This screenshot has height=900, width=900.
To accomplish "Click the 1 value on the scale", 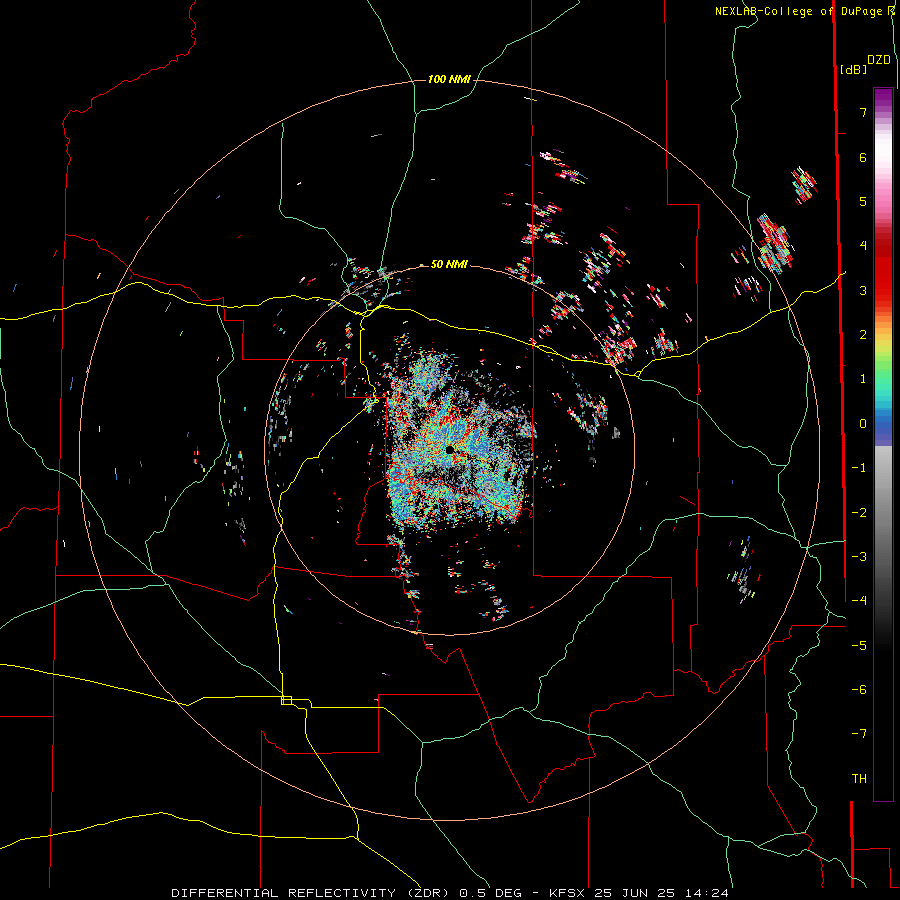I will pos(863,379).
